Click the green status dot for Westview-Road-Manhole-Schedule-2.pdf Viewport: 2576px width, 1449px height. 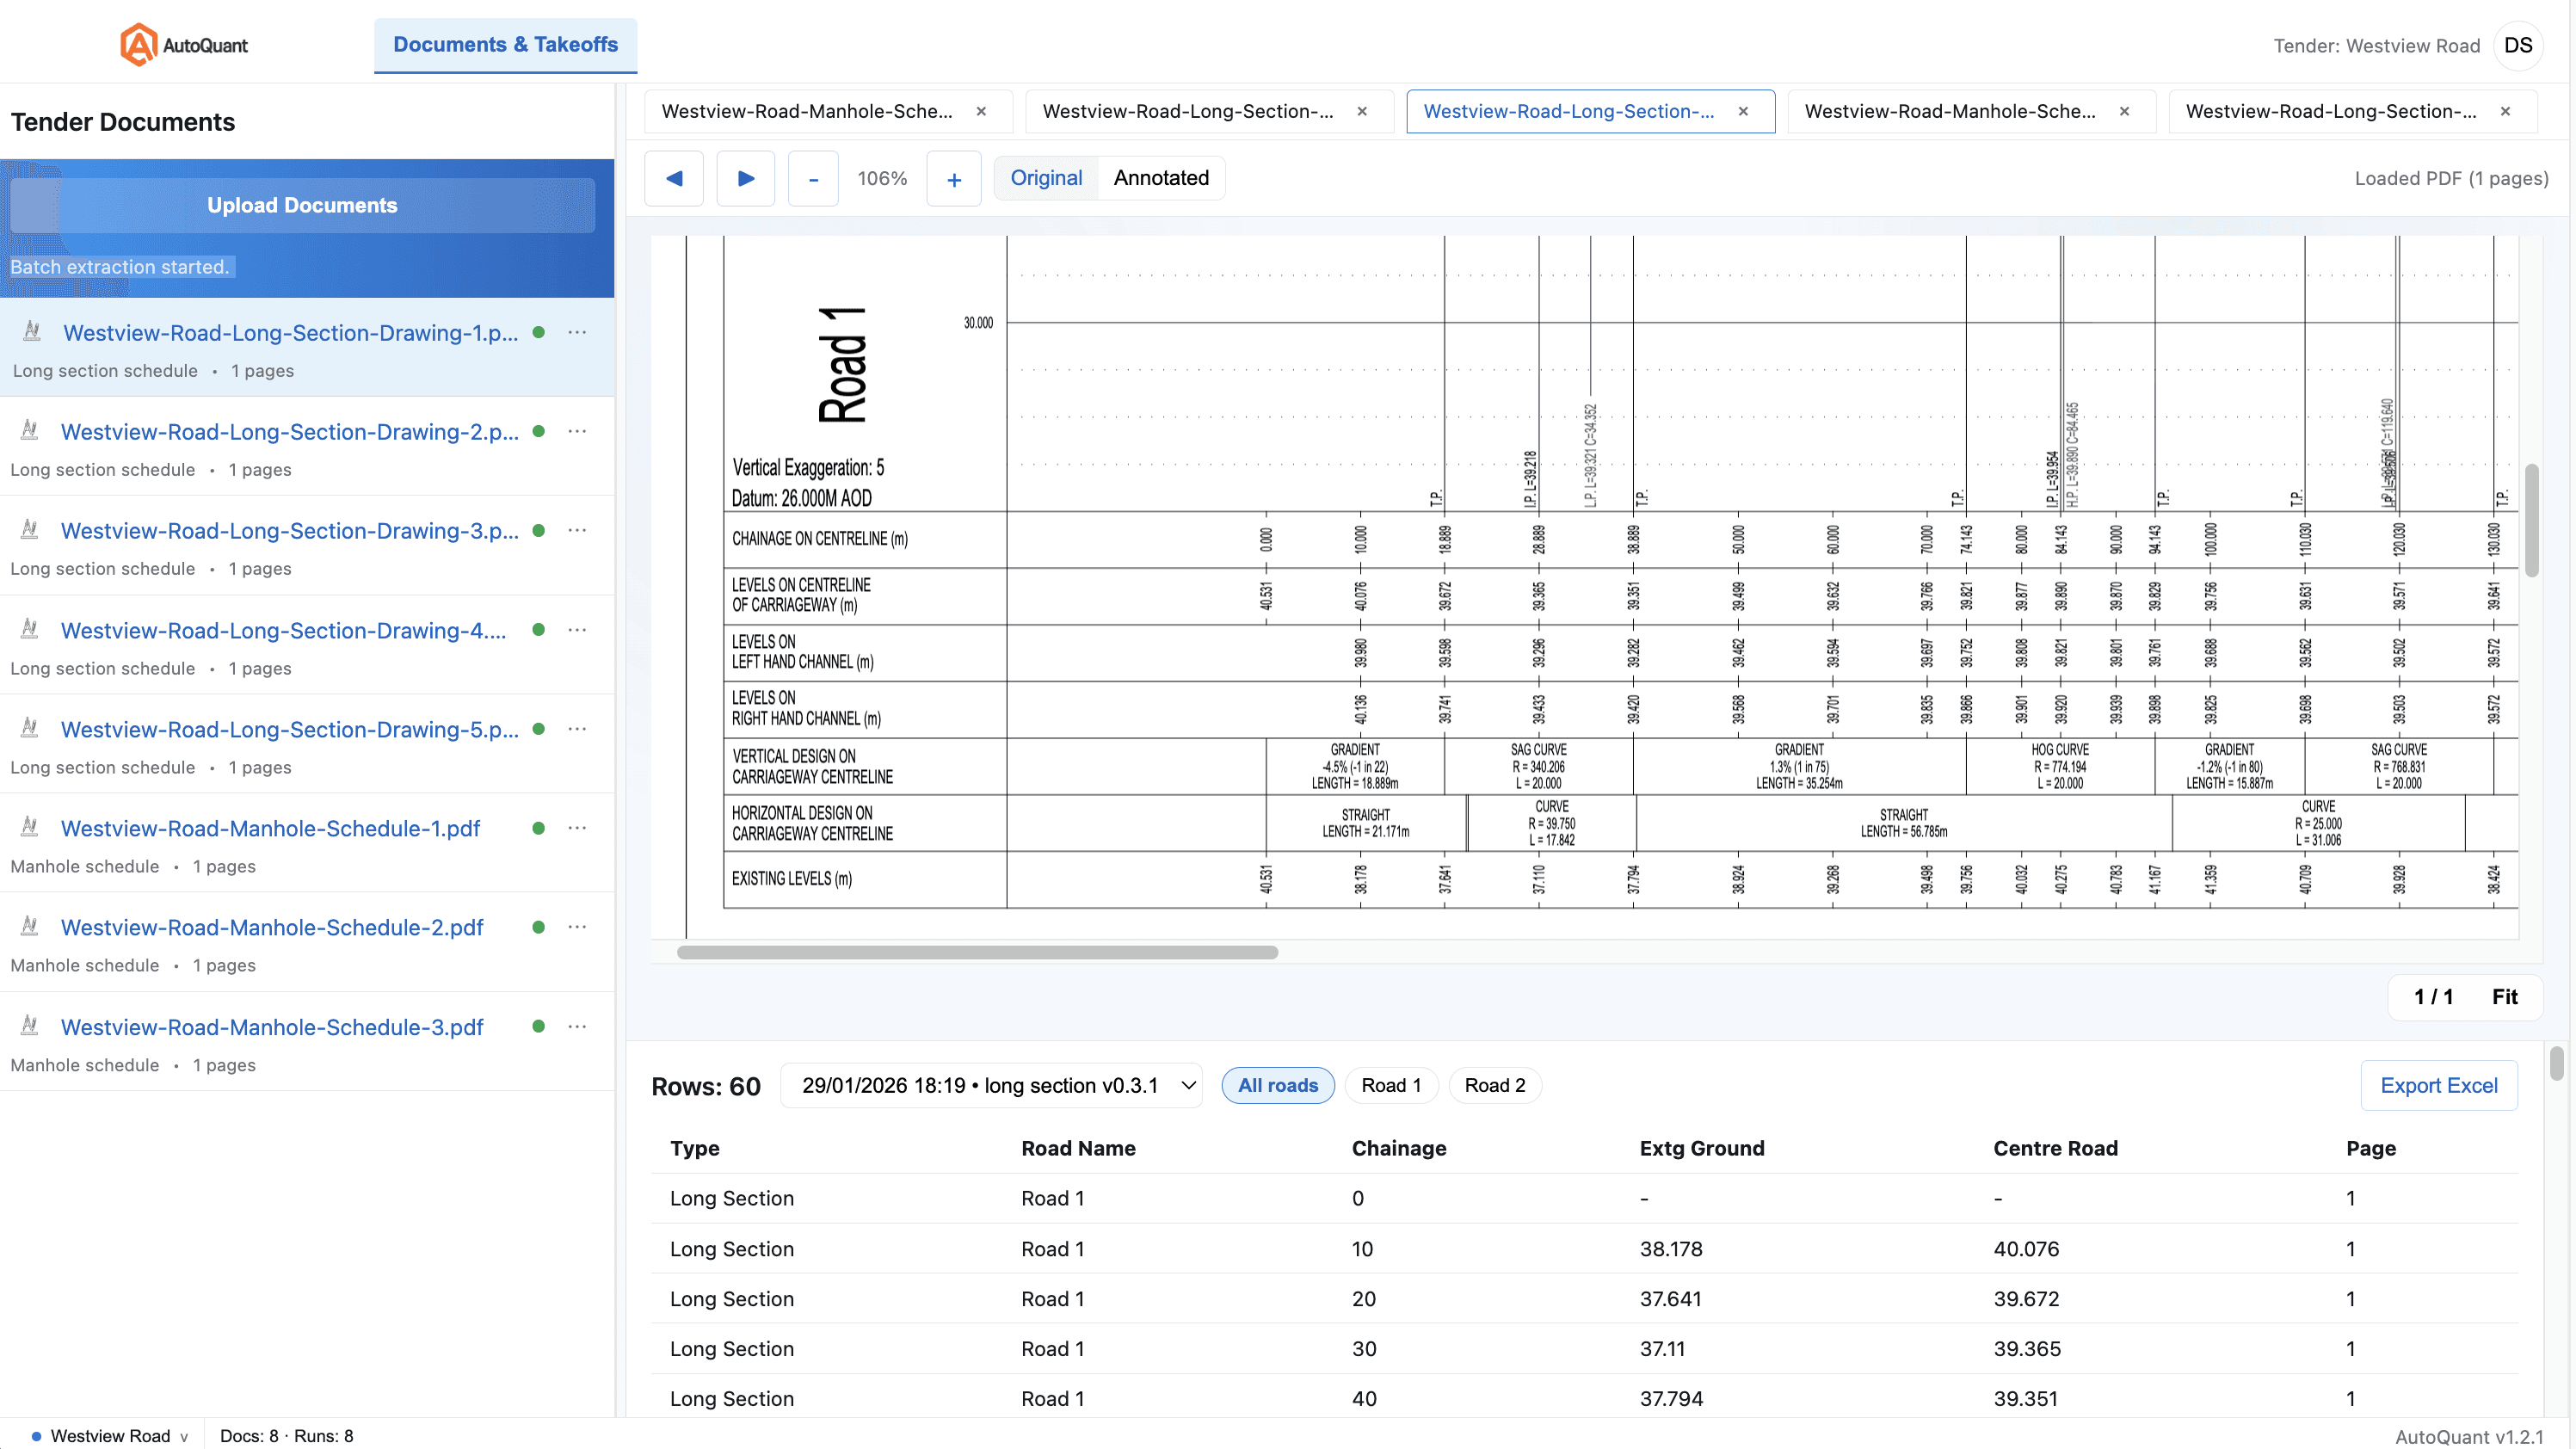[x=538, y=927]
